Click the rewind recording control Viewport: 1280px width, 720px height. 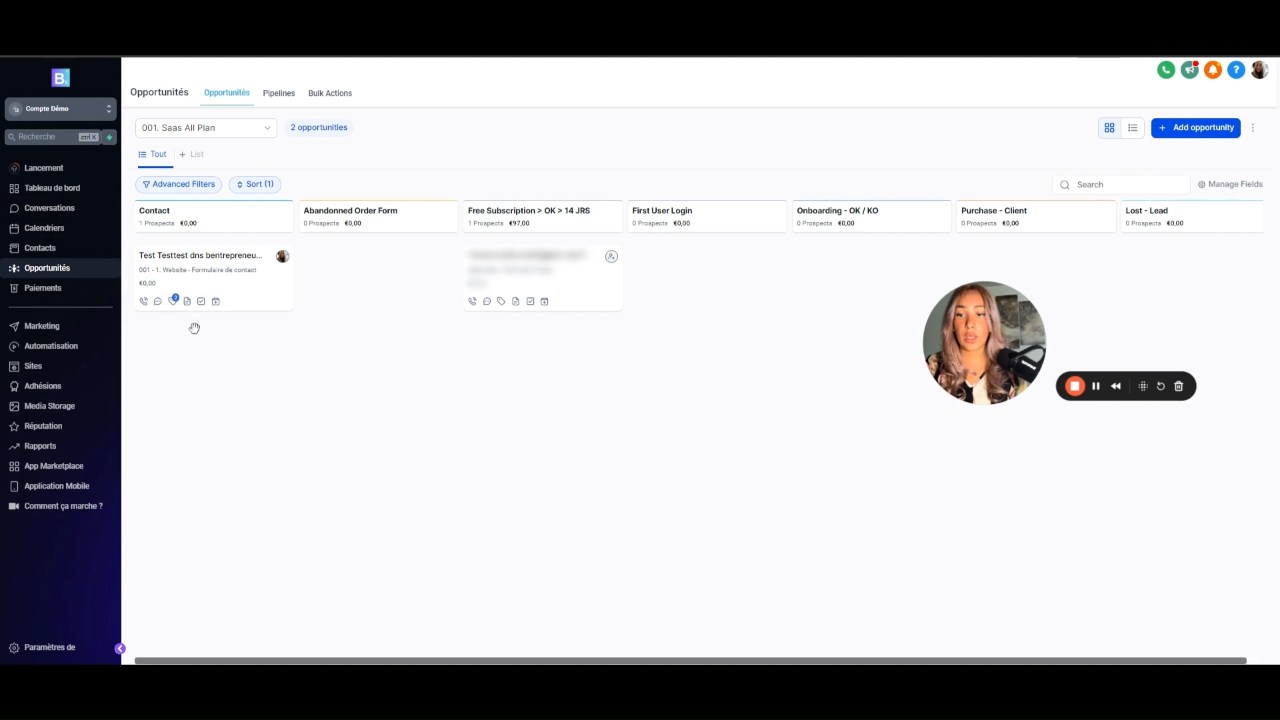click(1116, 386)
